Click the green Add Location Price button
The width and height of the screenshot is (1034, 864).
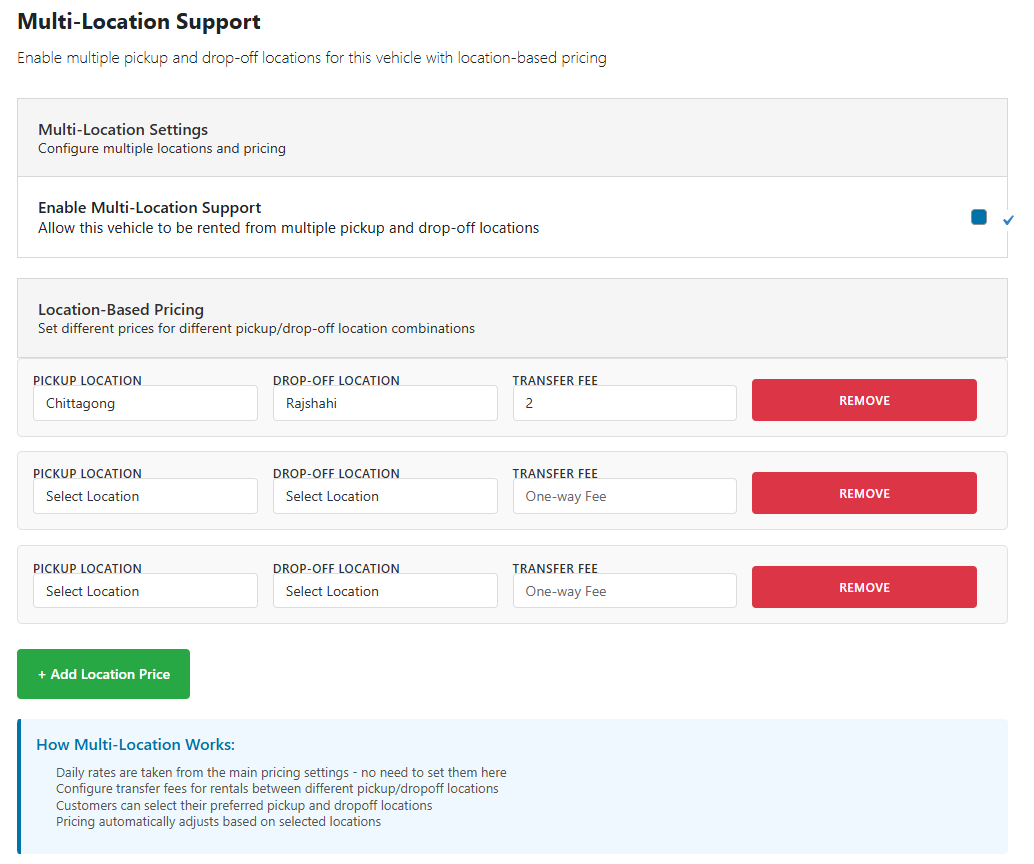(x=103, y=674)
